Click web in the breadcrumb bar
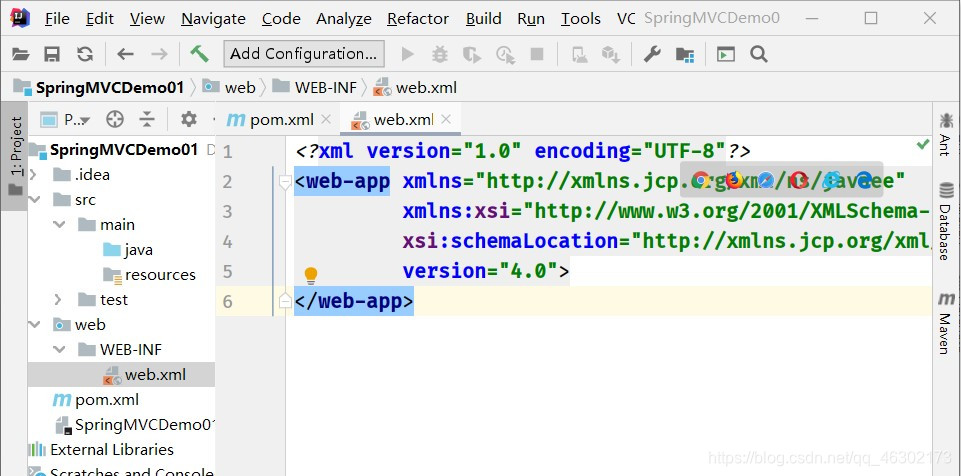The height and width of the screenshot is (476, 961). point(229,88)
